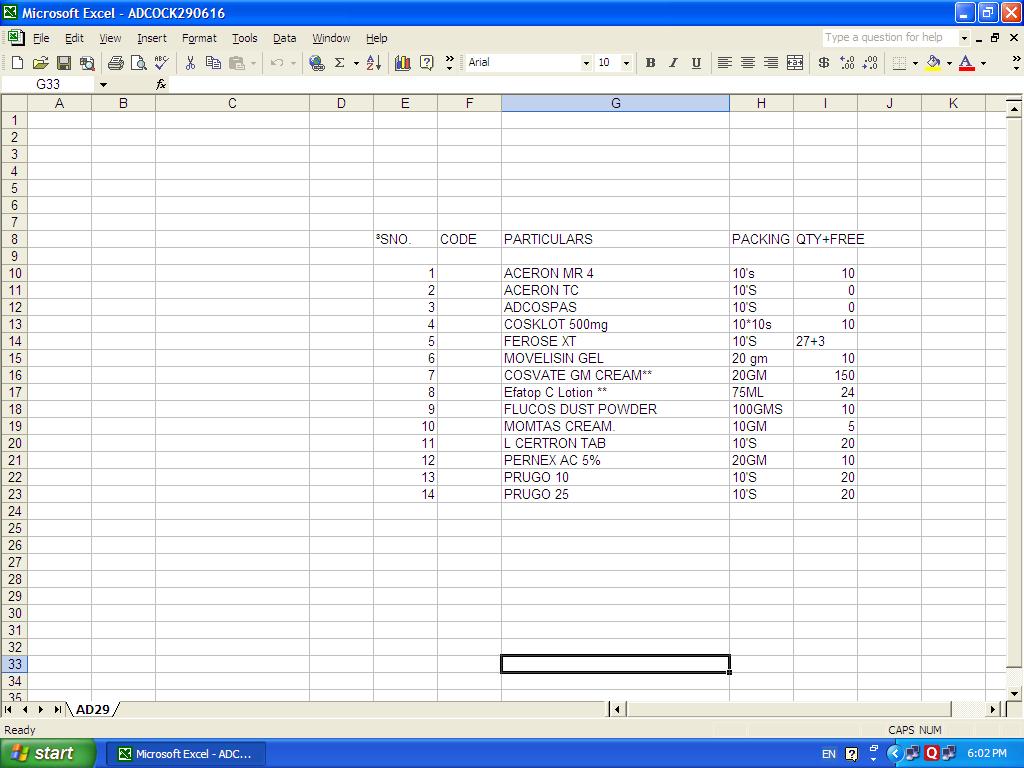Run the Spelling check

pos(161,63)
